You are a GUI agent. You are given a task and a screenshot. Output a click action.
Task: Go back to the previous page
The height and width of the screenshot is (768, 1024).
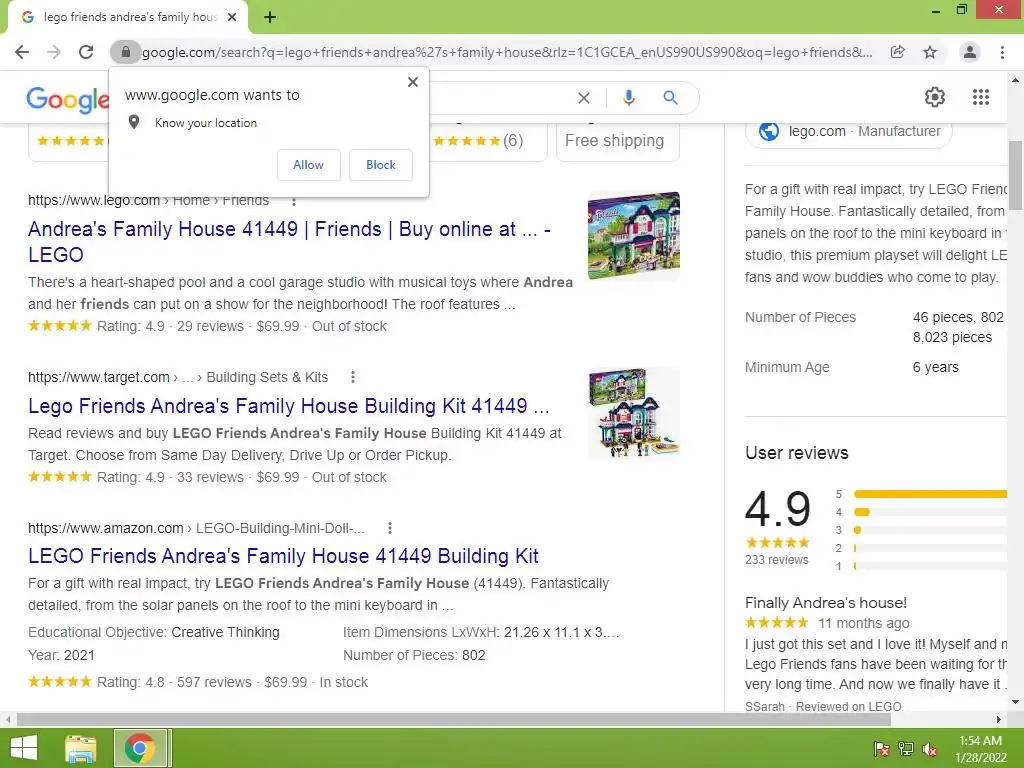point(22,52)
